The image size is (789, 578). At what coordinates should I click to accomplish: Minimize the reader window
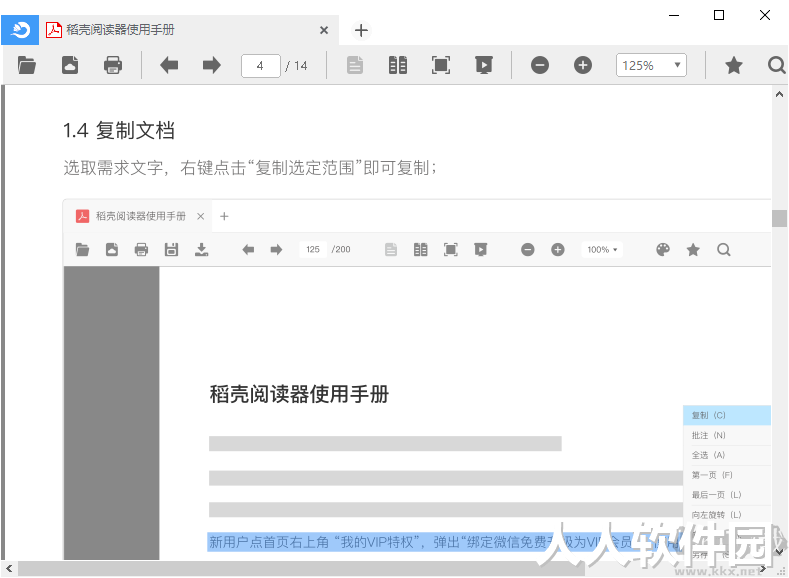point(674,15)
